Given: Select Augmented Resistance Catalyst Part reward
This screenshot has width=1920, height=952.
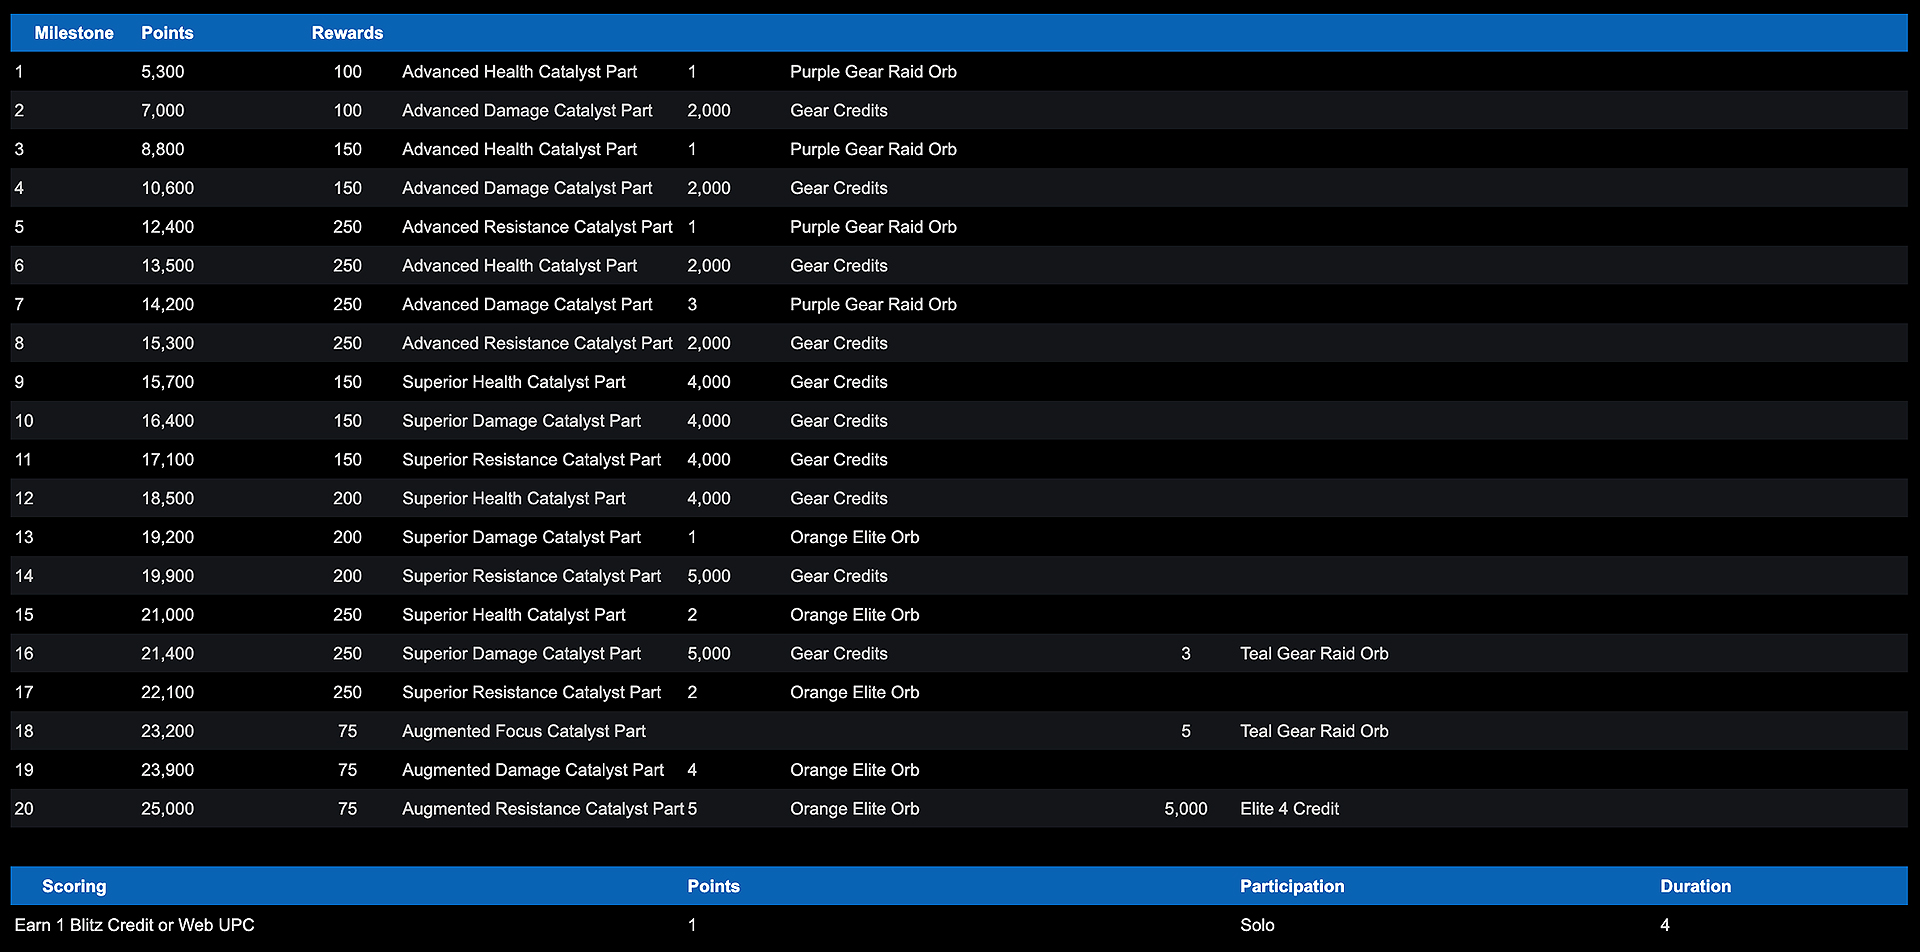Looking at the screenshot, I should (542, 809).
